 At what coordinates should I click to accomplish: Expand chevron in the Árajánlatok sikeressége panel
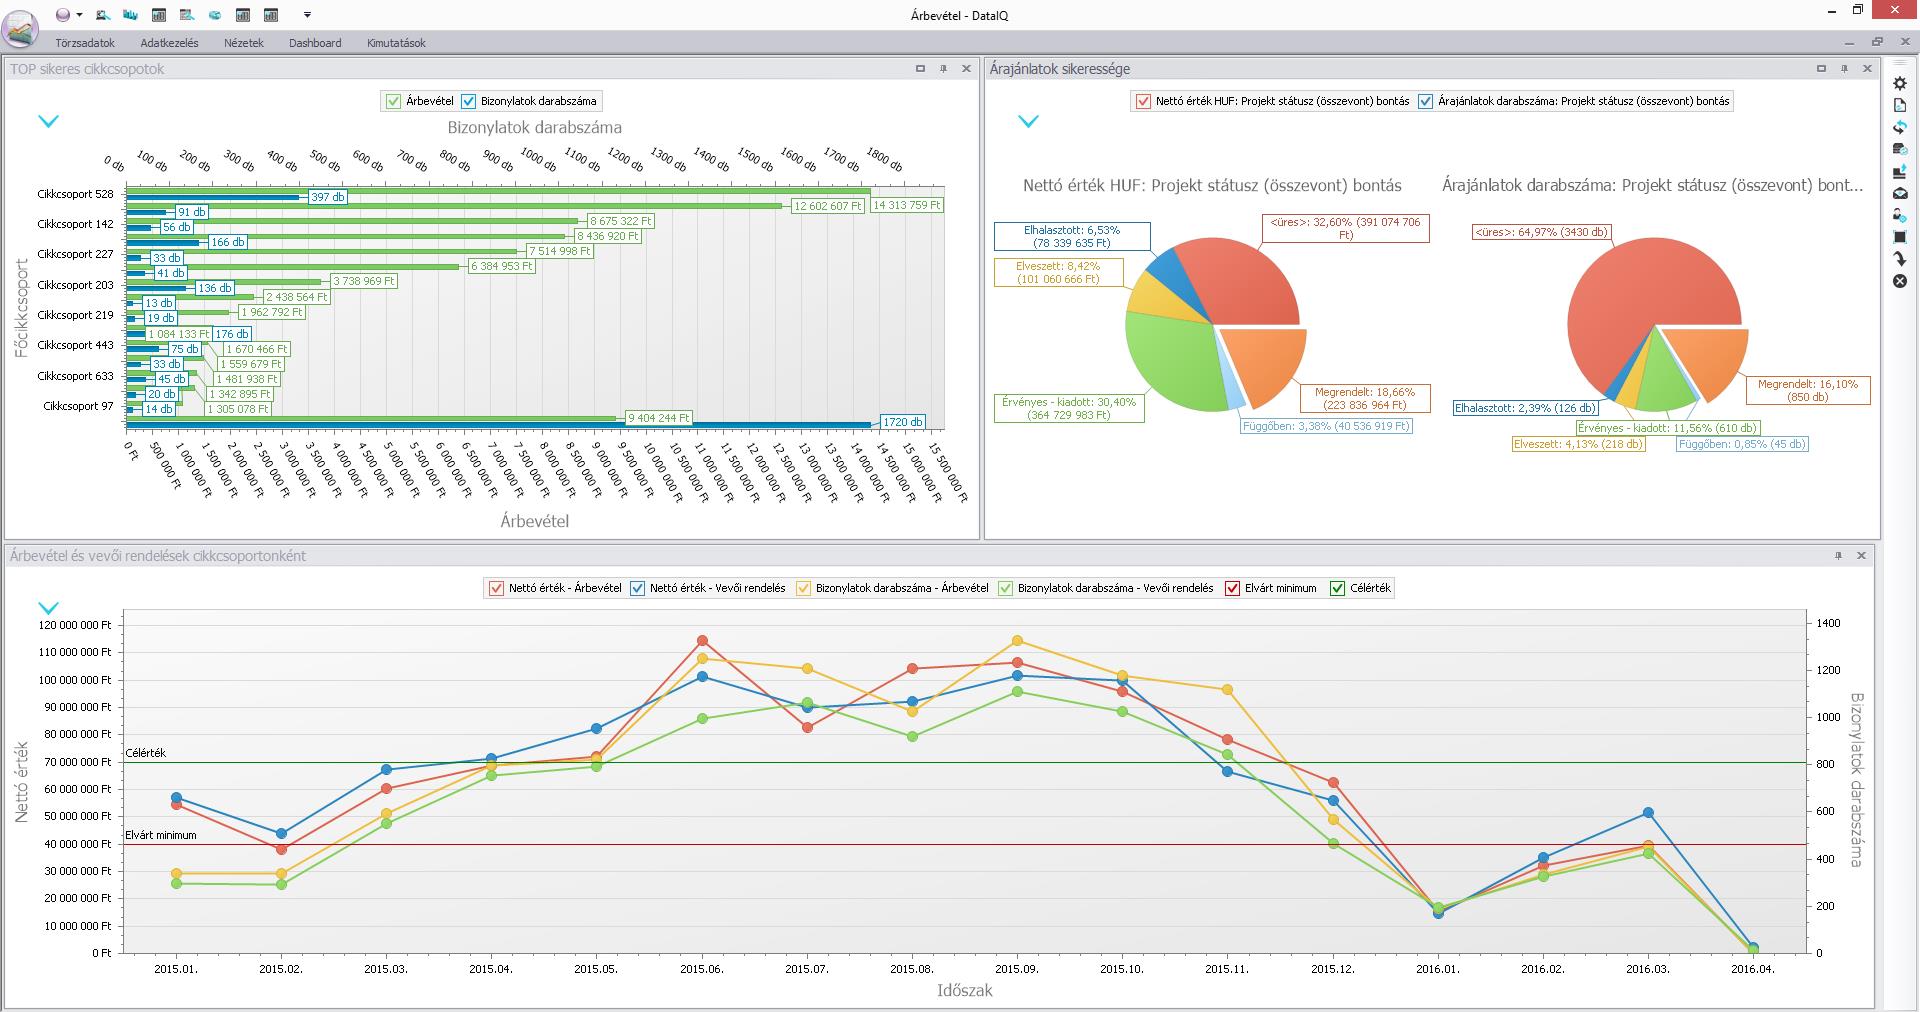[x=1028, y=121]
